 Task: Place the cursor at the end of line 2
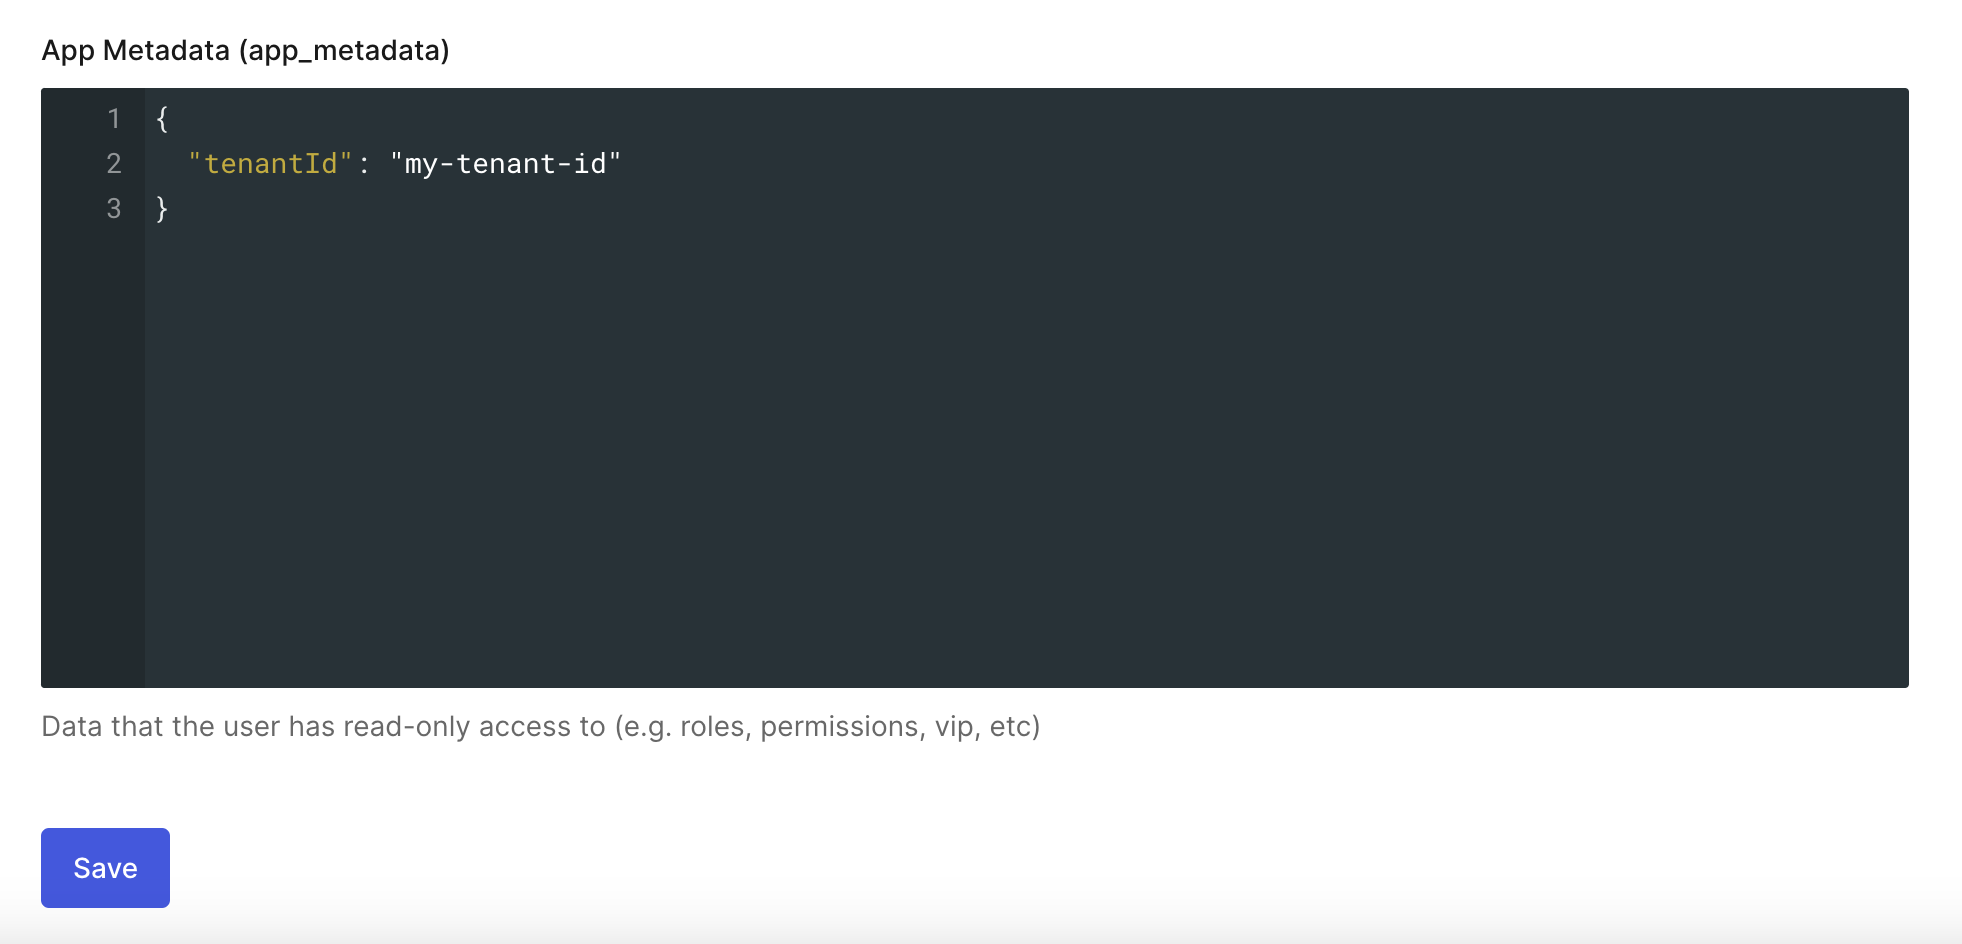[x=624, y=164]
